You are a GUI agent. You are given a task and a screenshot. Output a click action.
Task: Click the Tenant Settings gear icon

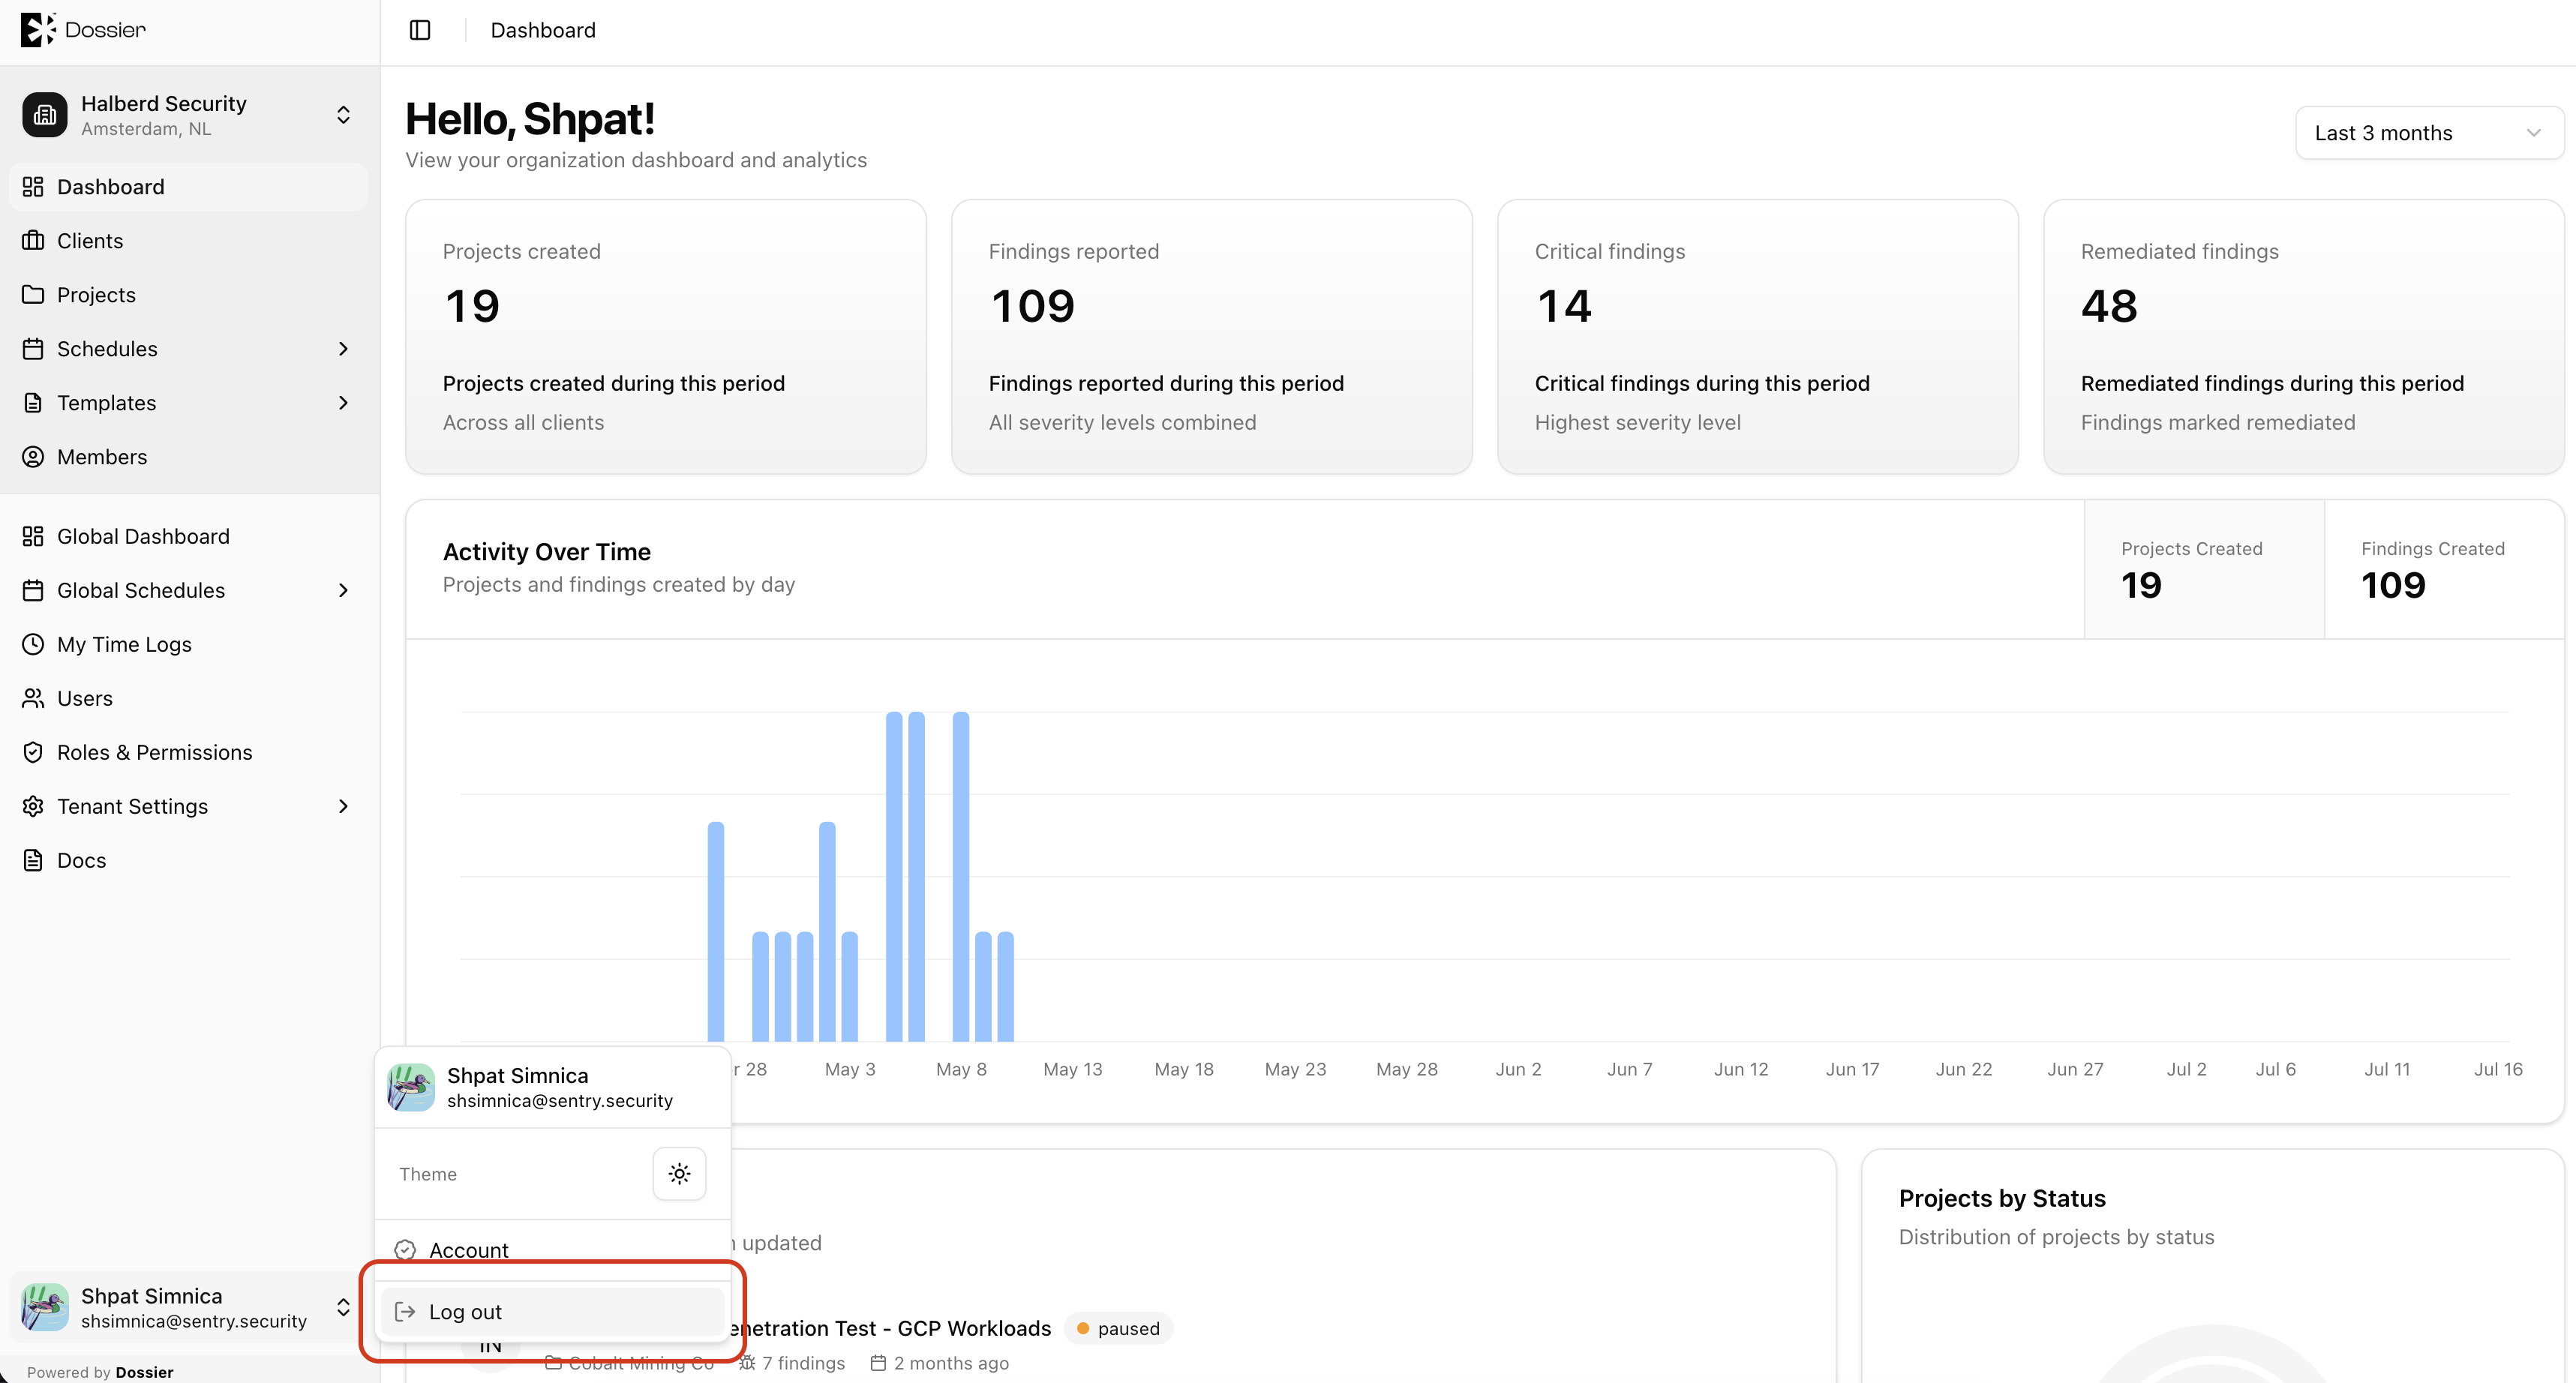click(33, 807)
